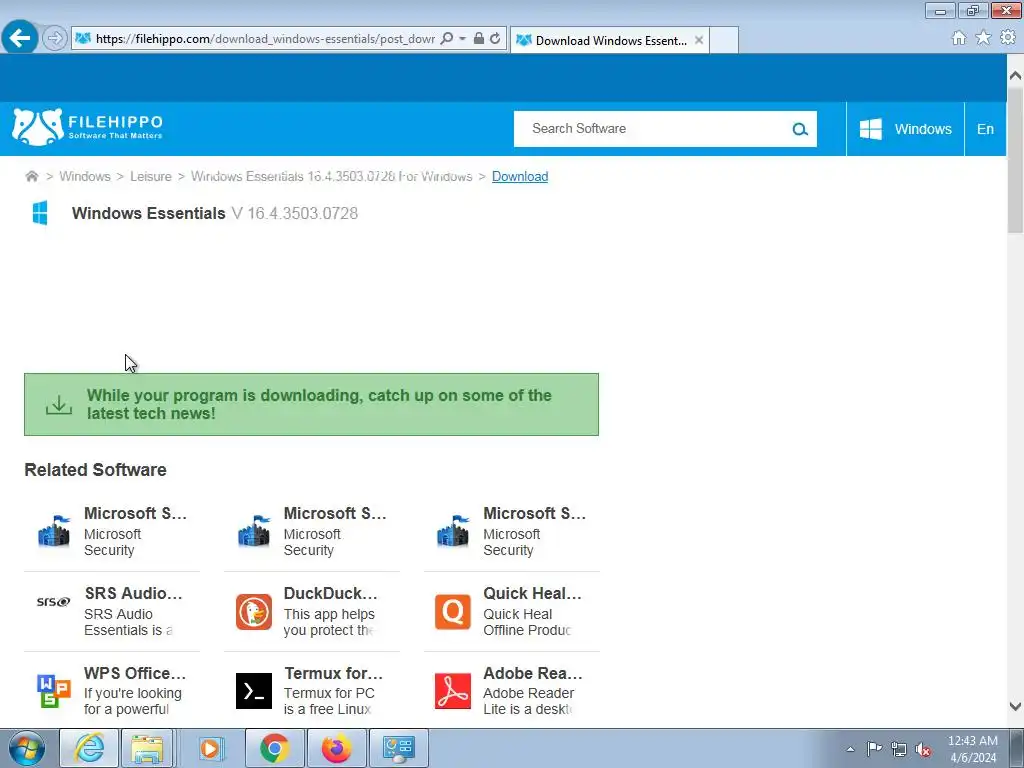Open the SRS Audio Essentials title link
This screenshot has height=768, width=1024.
(x=133, y=594)
